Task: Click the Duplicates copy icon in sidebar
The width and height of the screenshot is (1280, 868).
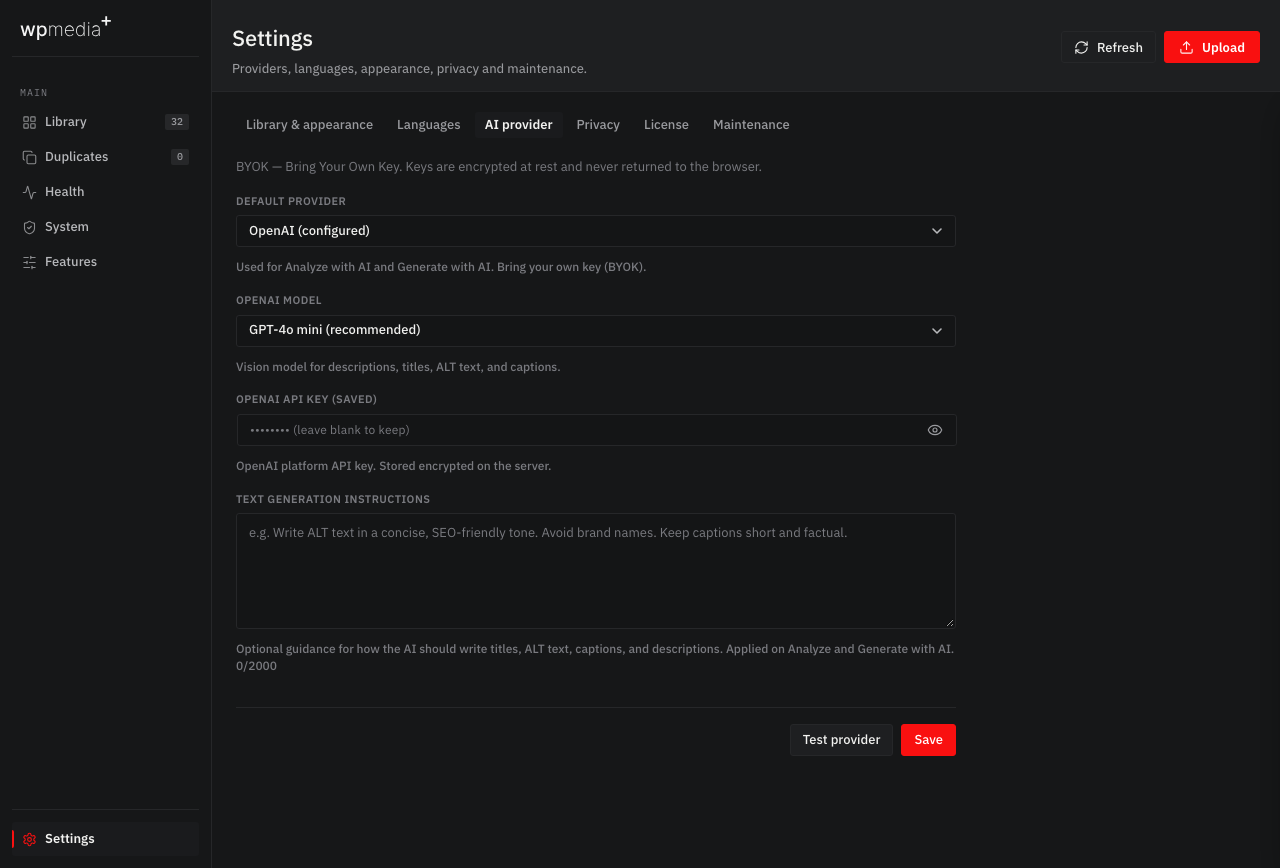Action: coord(29,157)
